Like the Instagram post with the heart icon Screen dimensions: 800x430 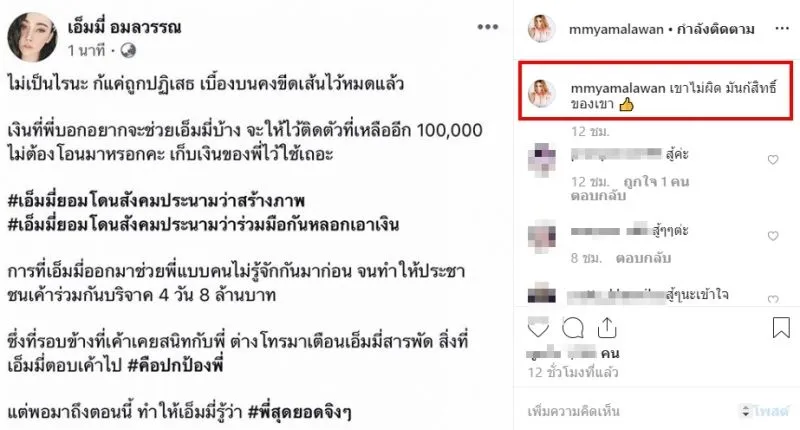[538, 329]
